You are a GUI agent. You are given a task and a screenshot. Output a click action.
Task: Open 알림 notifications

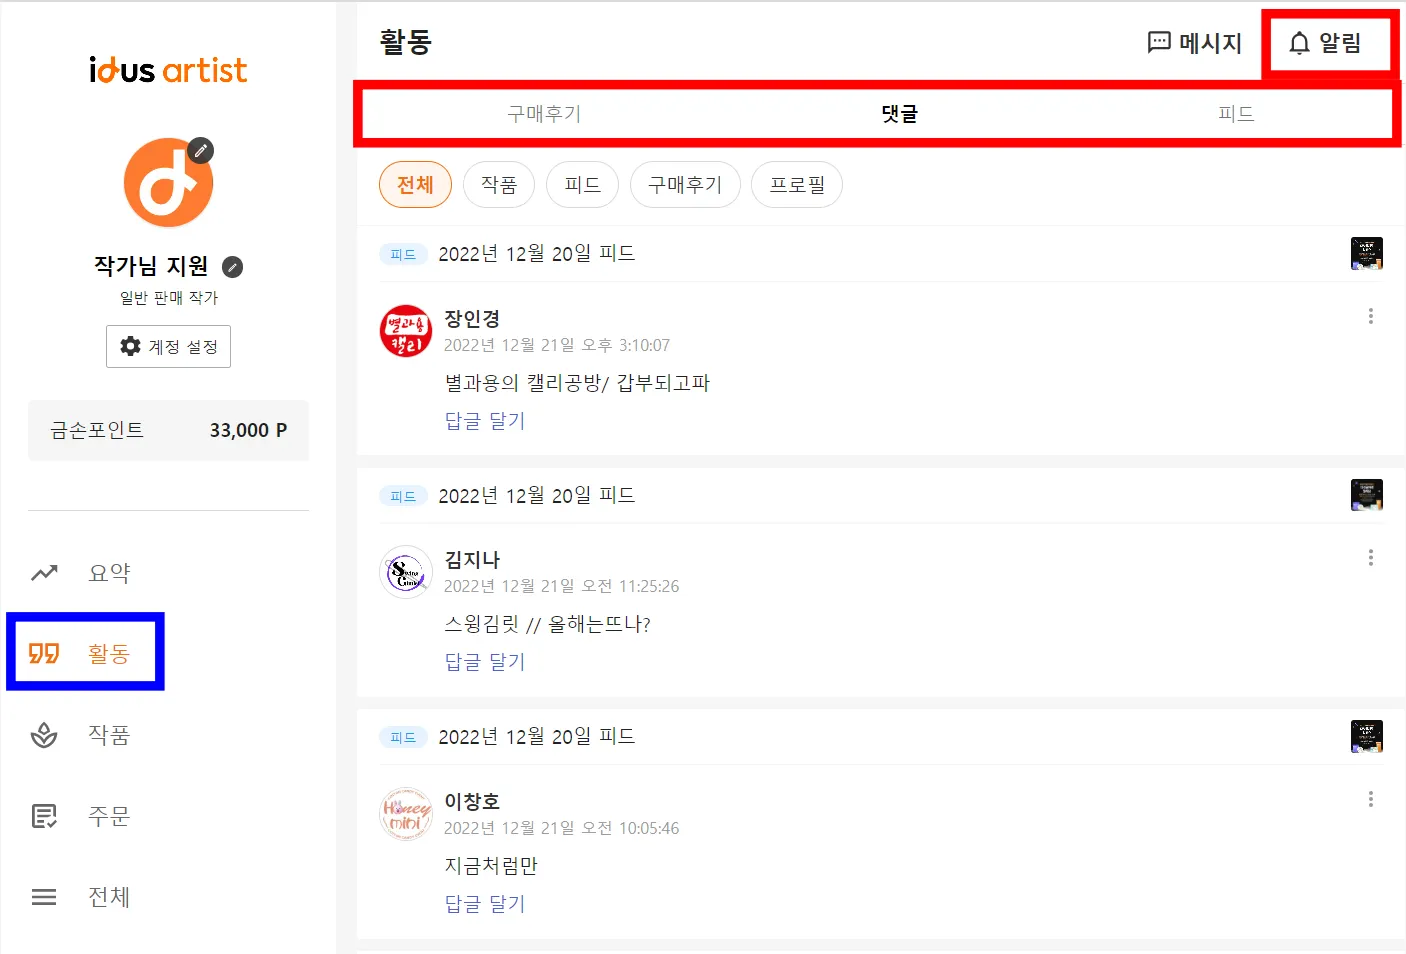tap(1326, 43)
